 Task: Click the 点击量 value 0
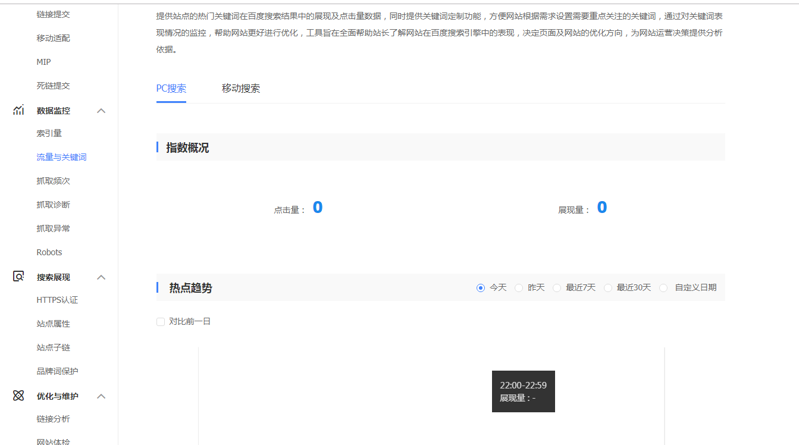coord(317,207)
